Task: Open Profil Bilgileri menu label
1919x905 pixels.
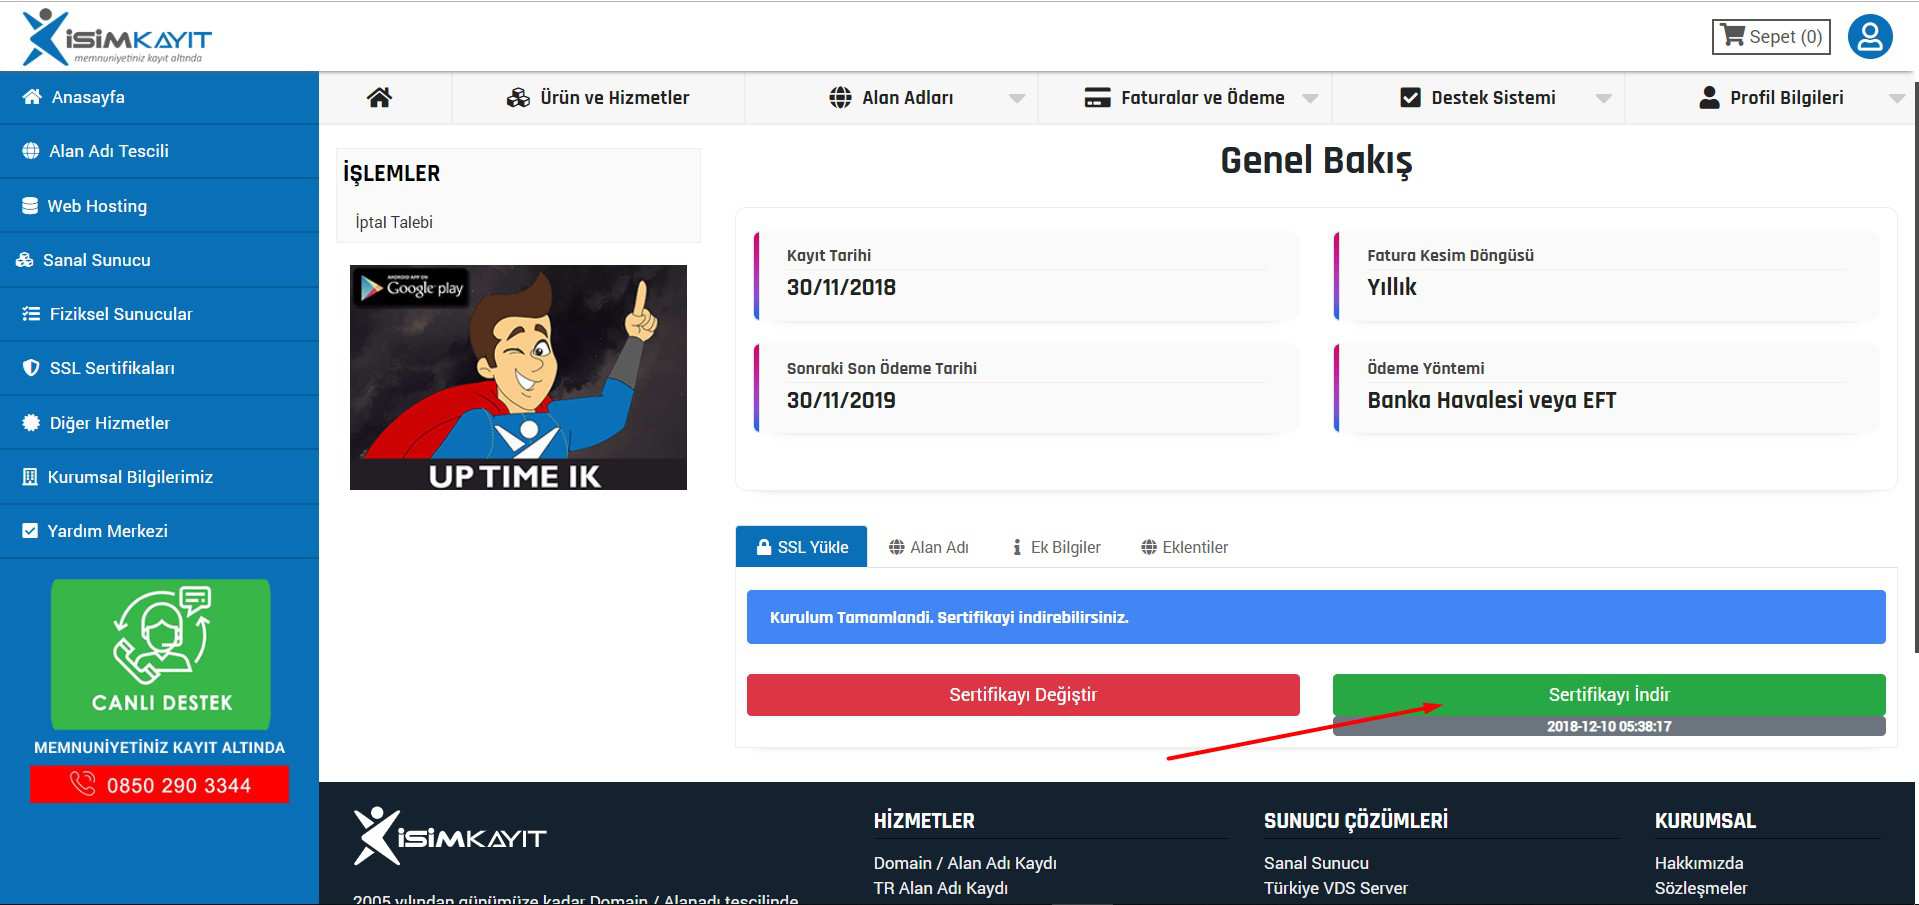Action: pos(1786,97)
